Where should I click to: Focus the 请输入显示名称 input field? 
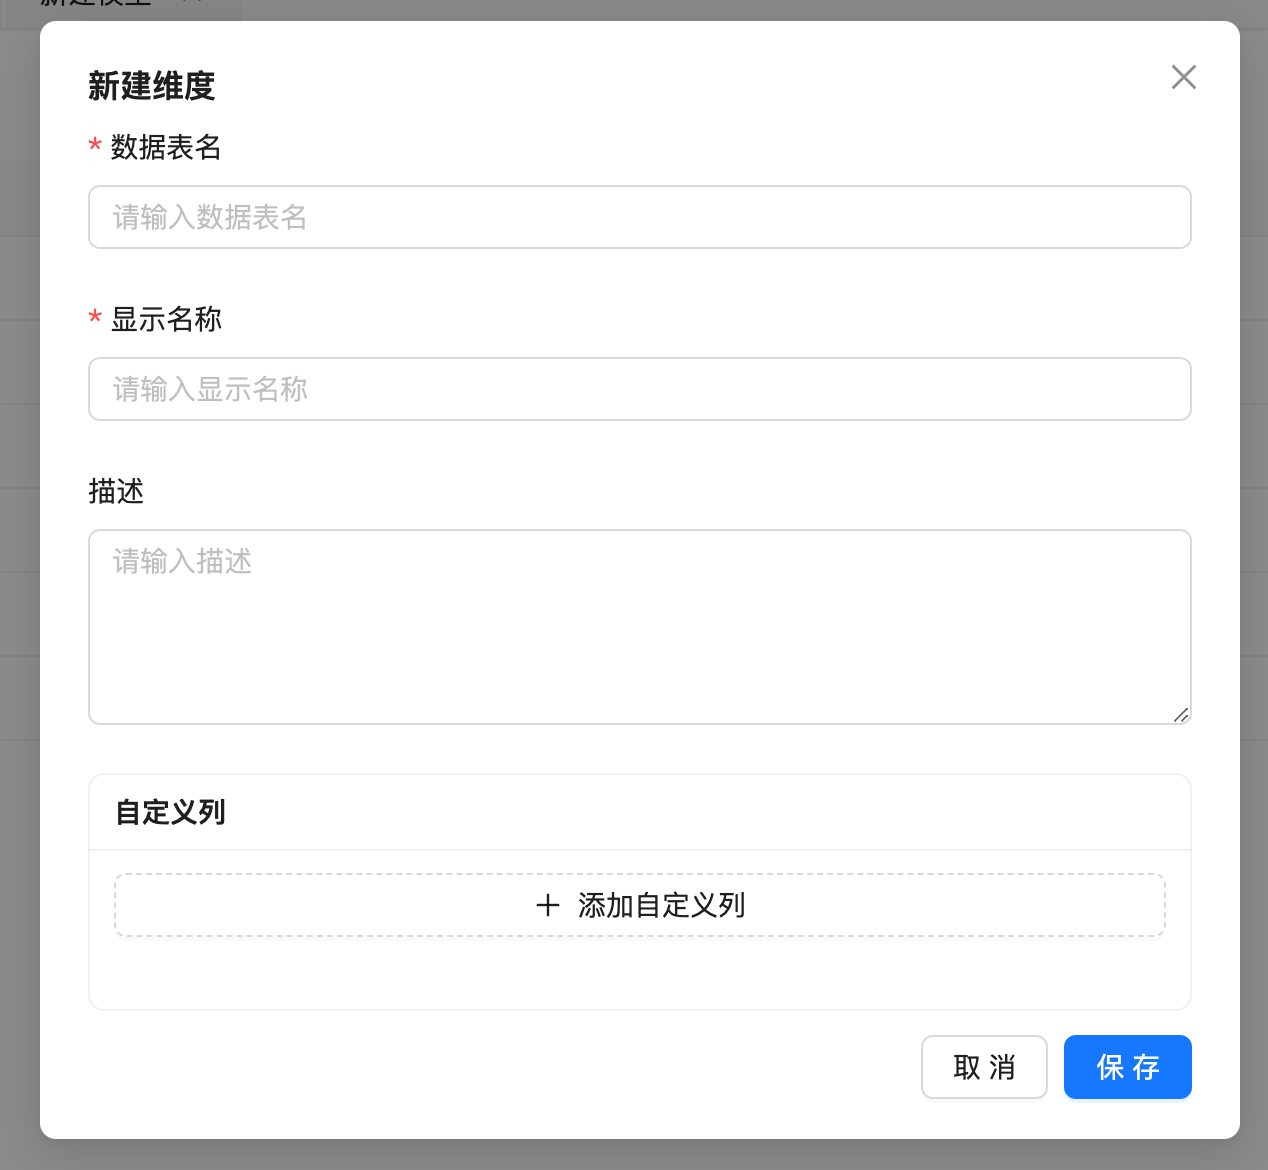pos(640,389)
